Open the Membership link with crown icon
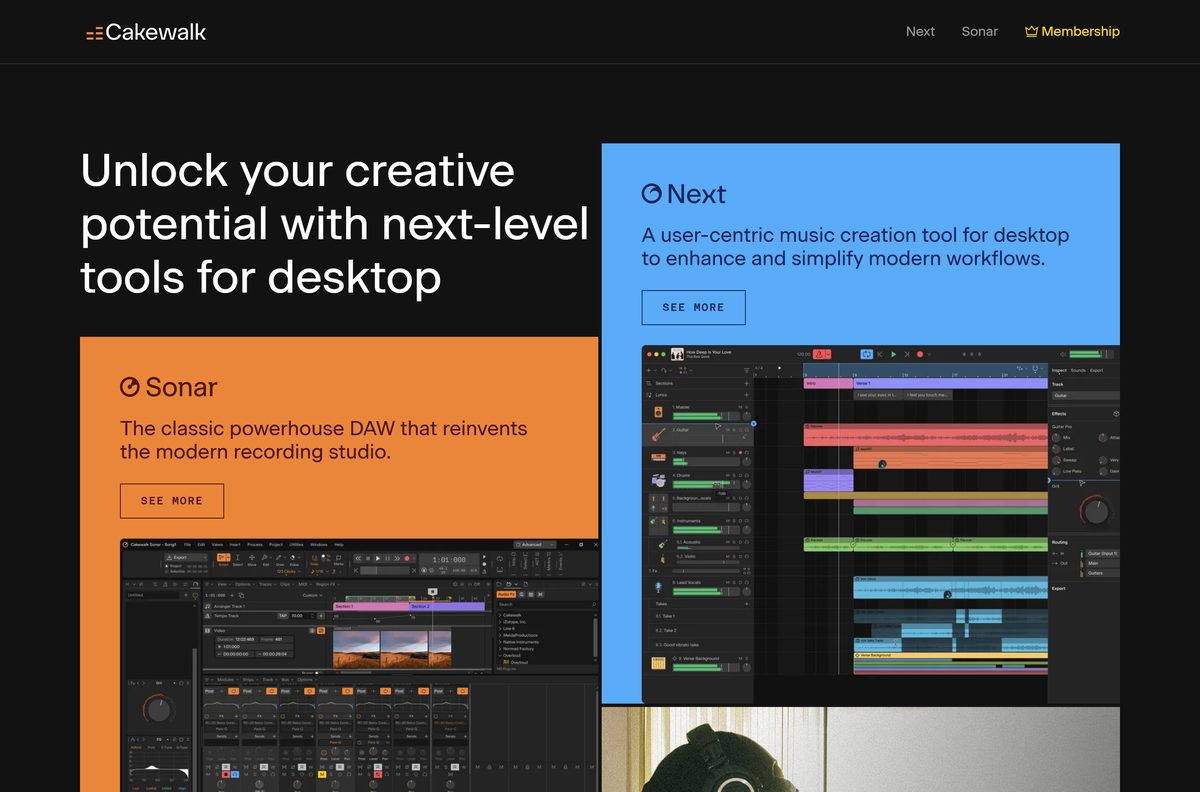This screenshot has width=1200, height=792. (1072, 31)
